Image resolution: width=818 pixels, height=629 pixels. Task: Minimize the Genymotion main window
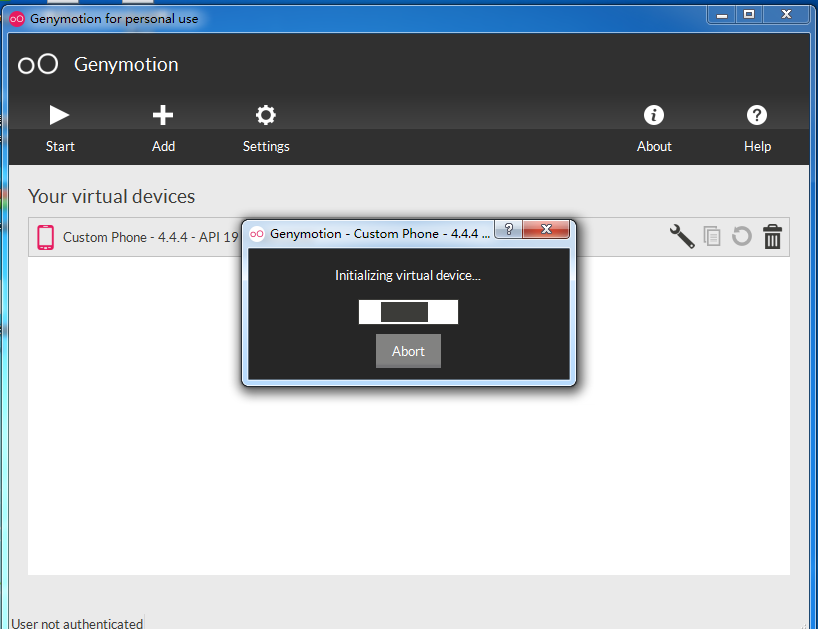click(x=722, y=16)
